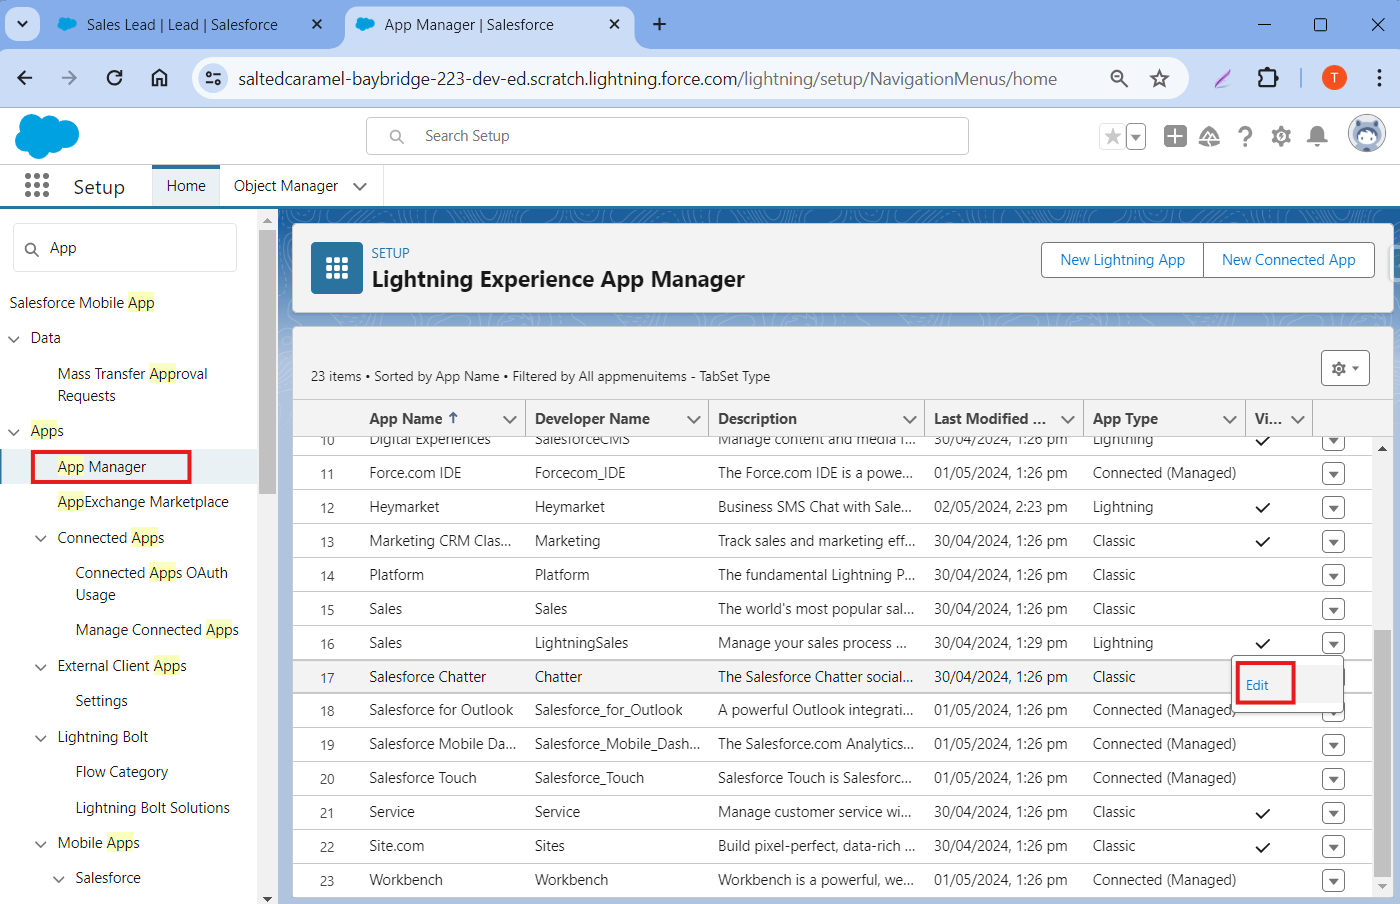The width and height of the screenshot is (1400, 904).
Task: Open Salesforce Mobile App sidebar link
Action: pos(82,303)
